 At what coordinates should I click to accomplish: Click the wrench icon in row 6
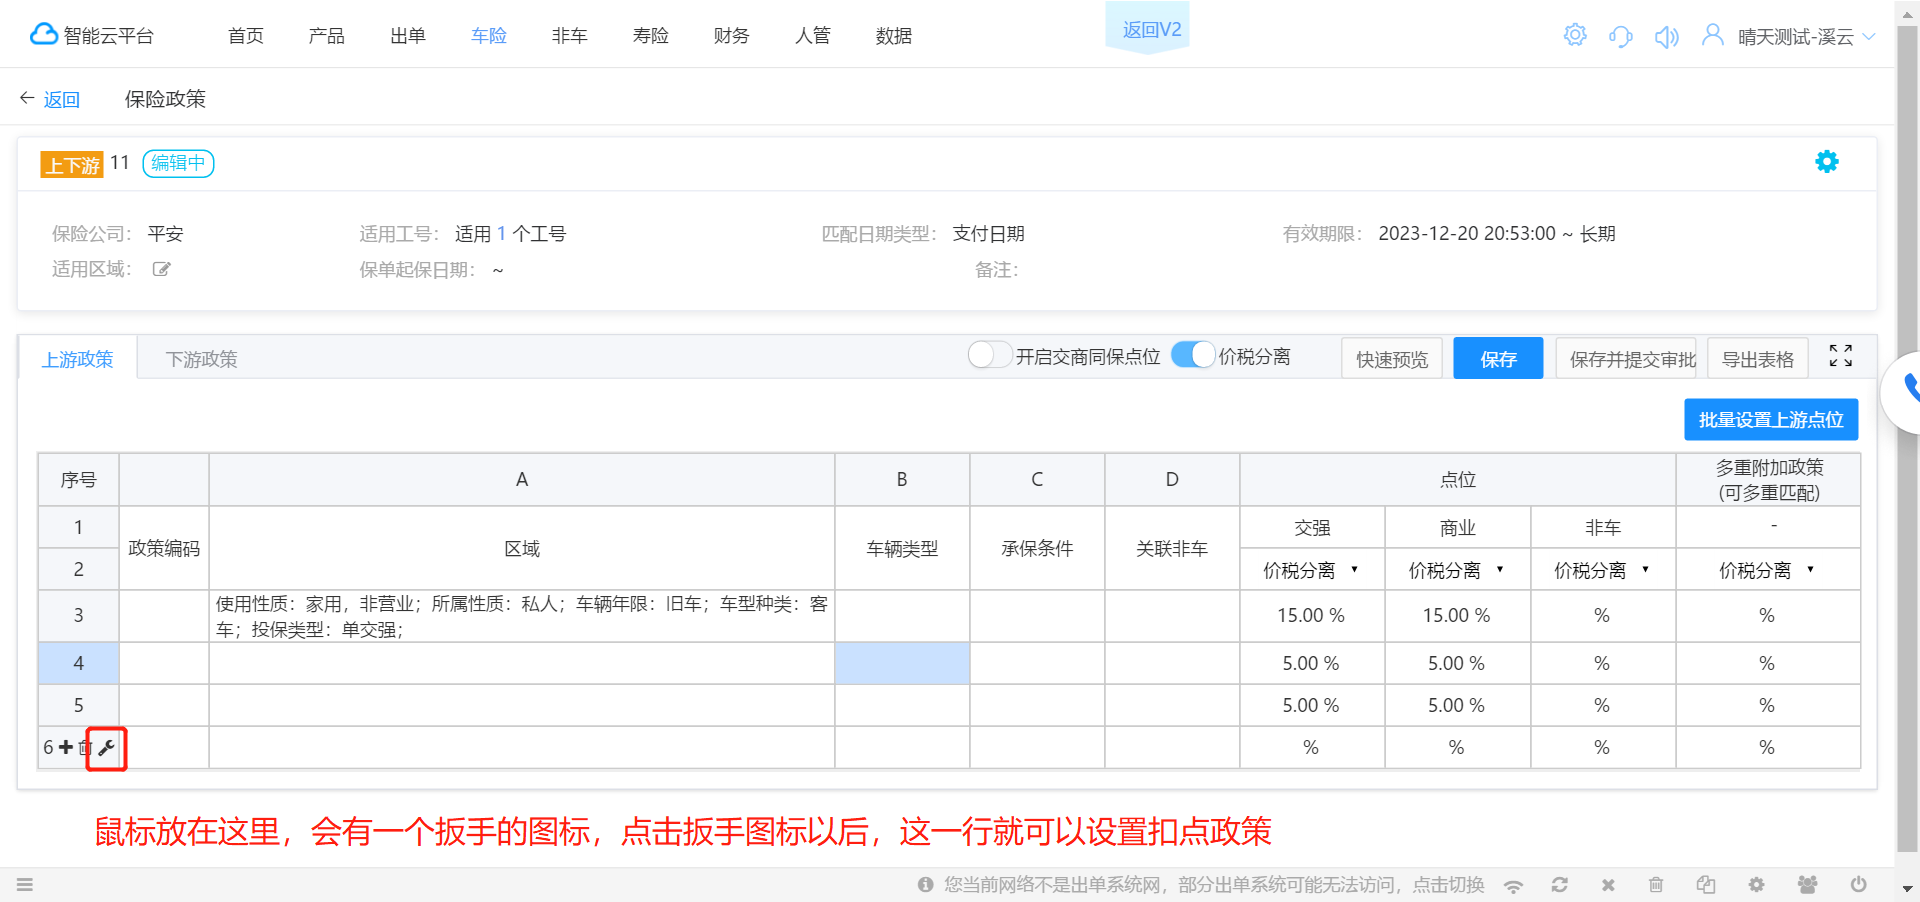[106, 748]
